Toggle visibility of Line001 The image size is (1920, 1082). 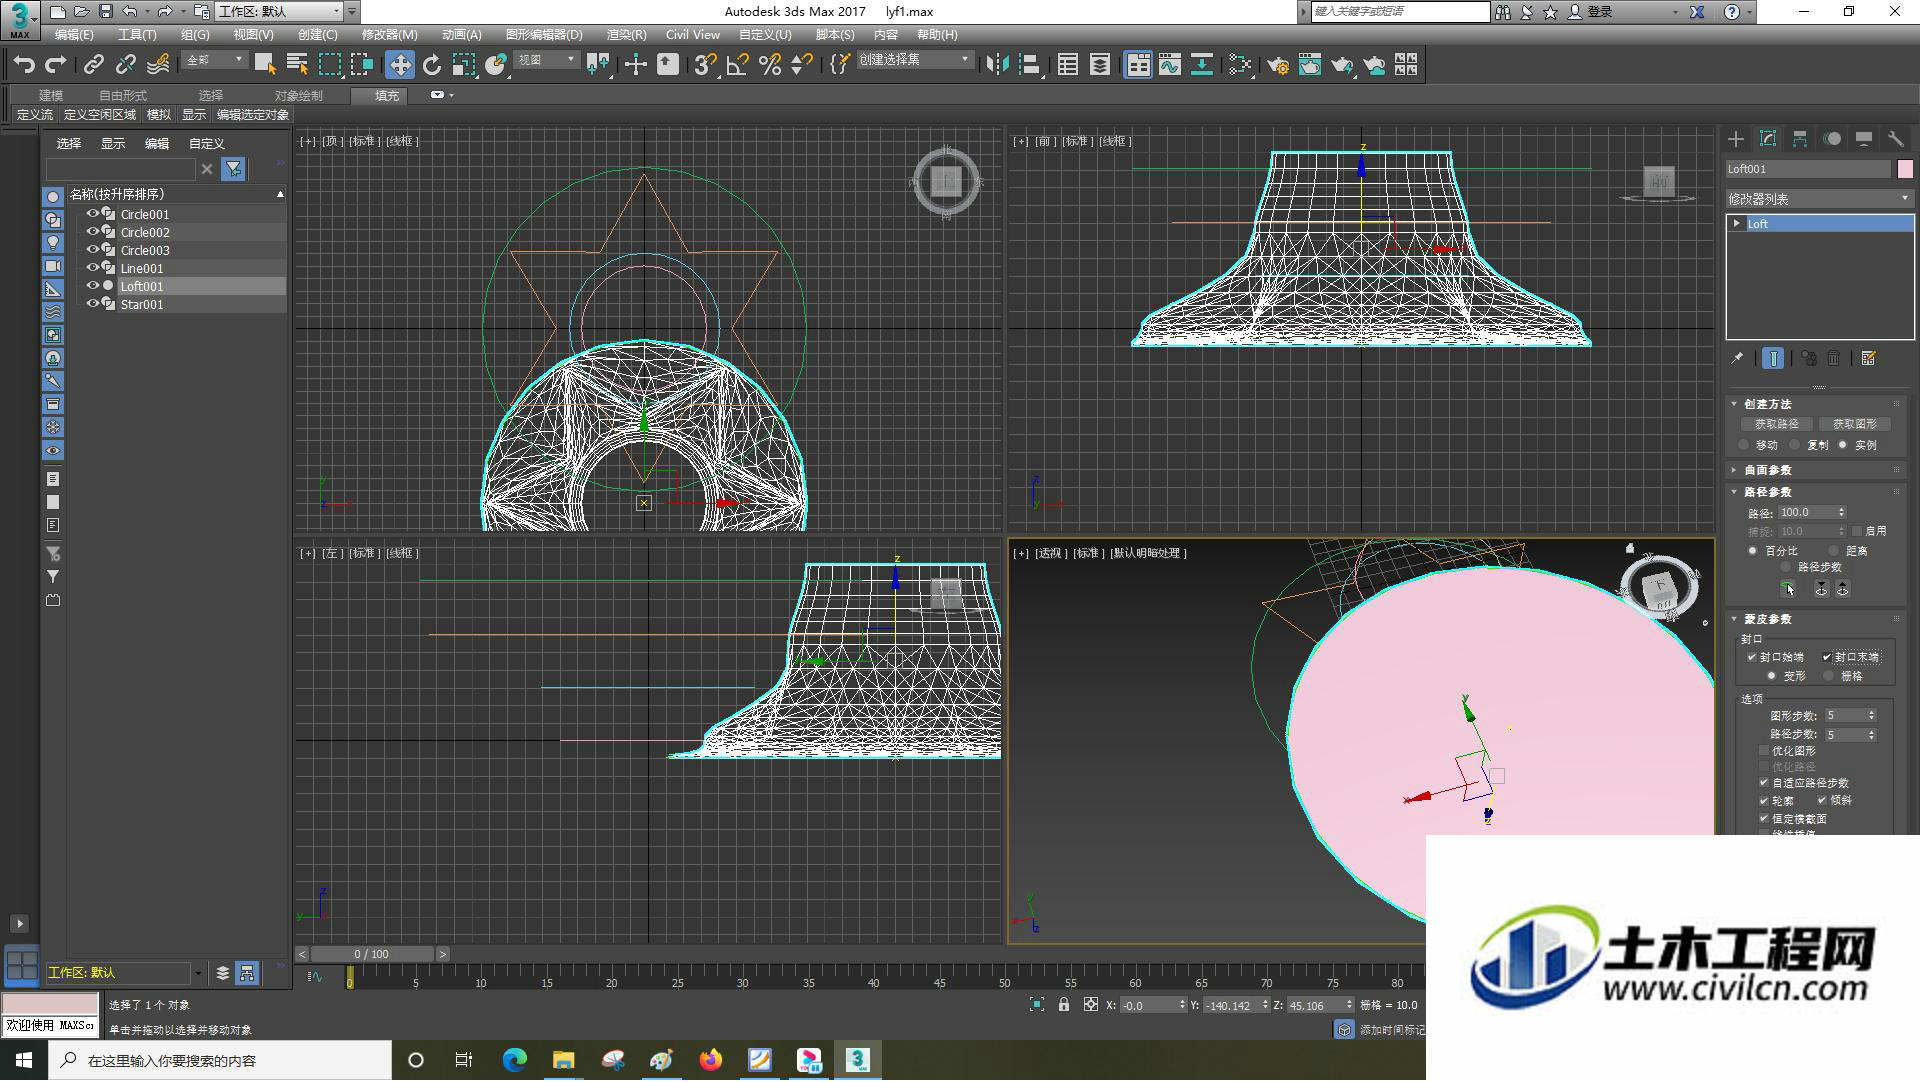coord(93,268)
